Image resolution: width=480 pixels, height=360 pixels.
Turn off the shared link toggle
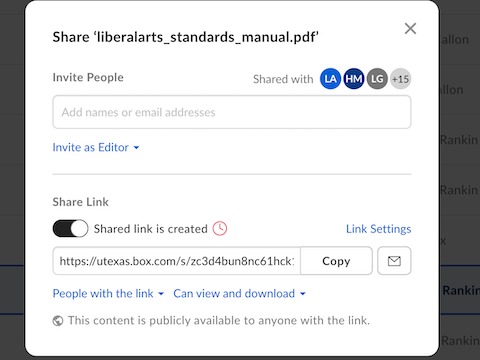70,229
